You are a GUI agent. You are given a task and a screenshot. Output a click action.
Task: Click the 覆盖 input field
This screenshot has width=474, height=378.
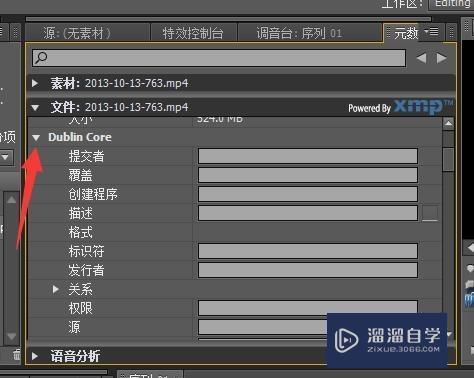click(x=308, y=175)
